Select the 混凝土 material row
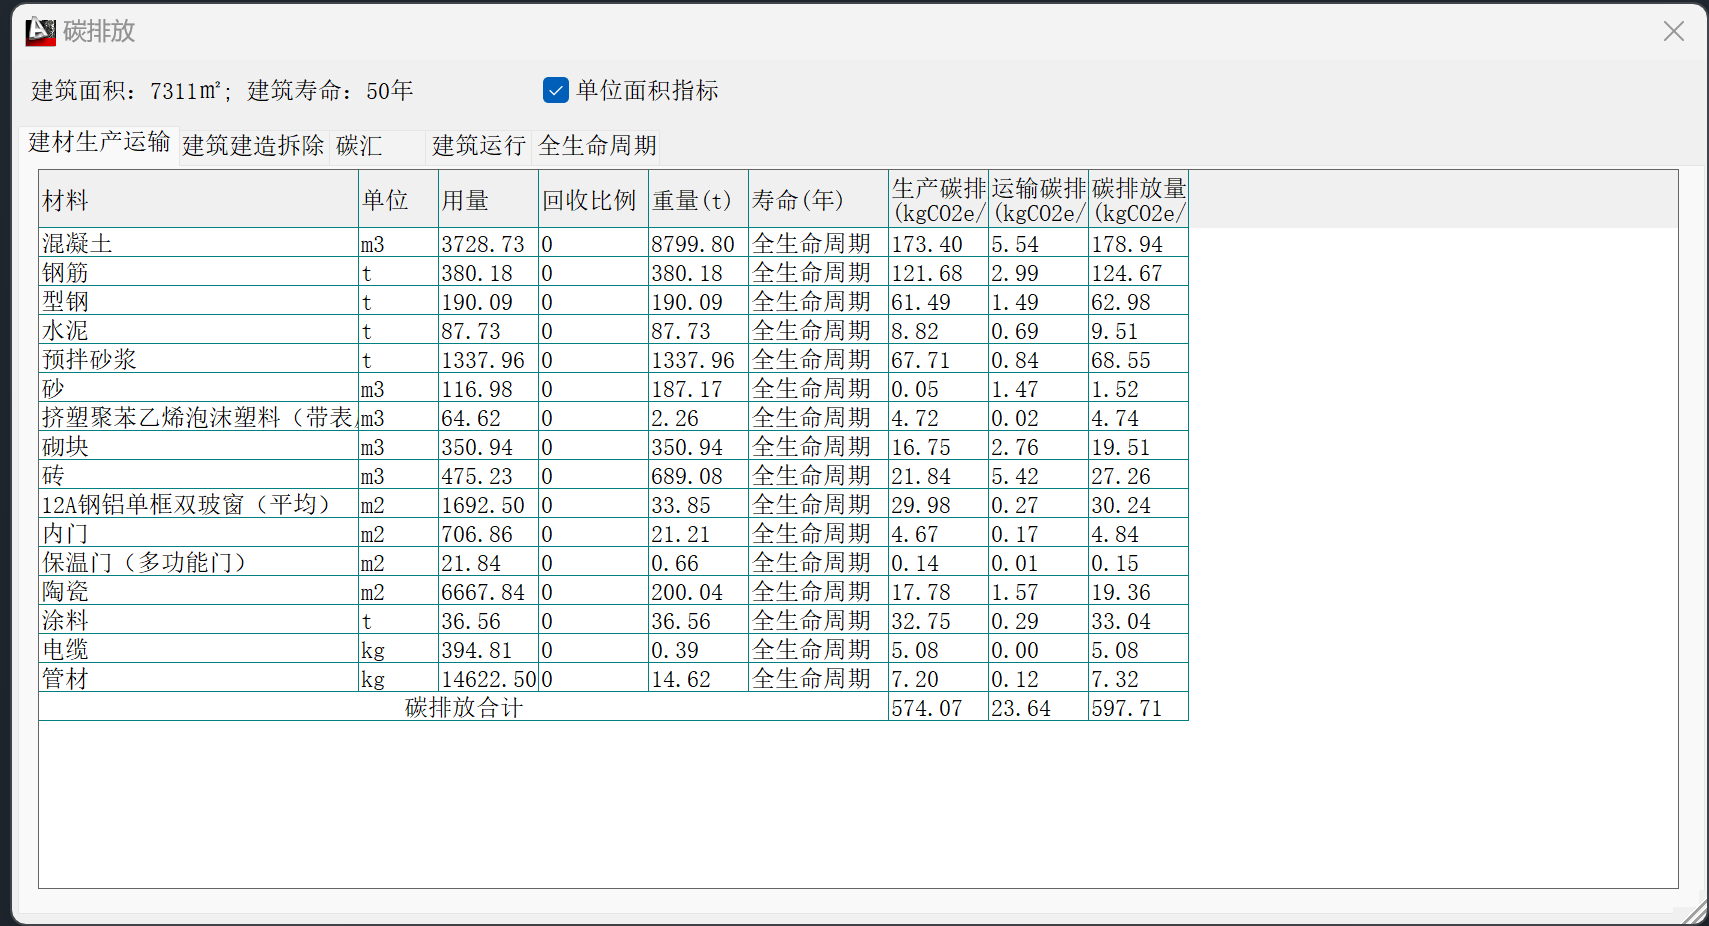Image resolution: width=1709 pixels, height=926 pixels. pyautogui.click(x=77, y=244)
